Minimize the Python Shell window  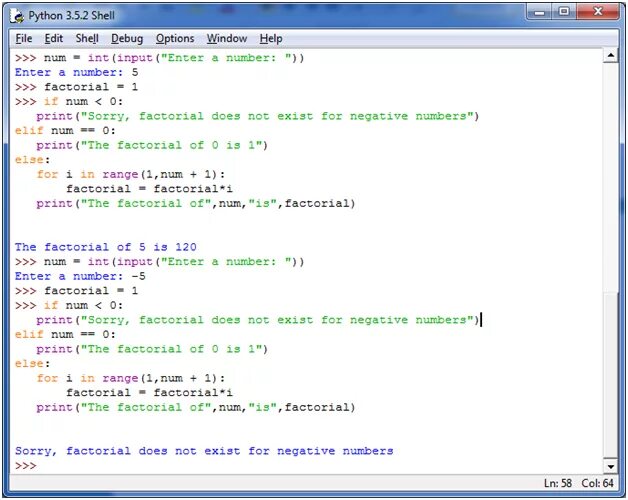click(540, 12)
